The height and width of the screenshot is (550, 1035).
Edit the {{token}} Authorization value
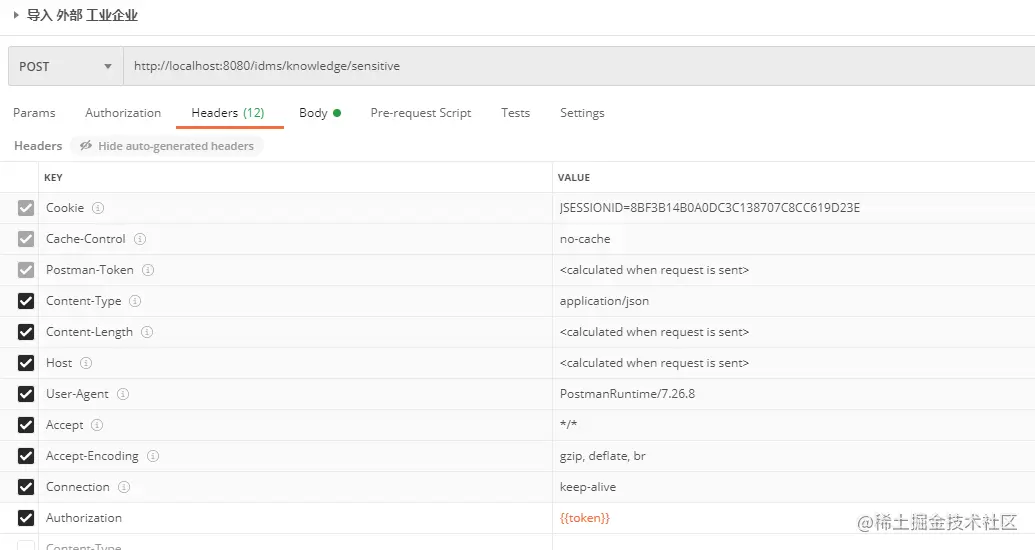tap(585, 518)
